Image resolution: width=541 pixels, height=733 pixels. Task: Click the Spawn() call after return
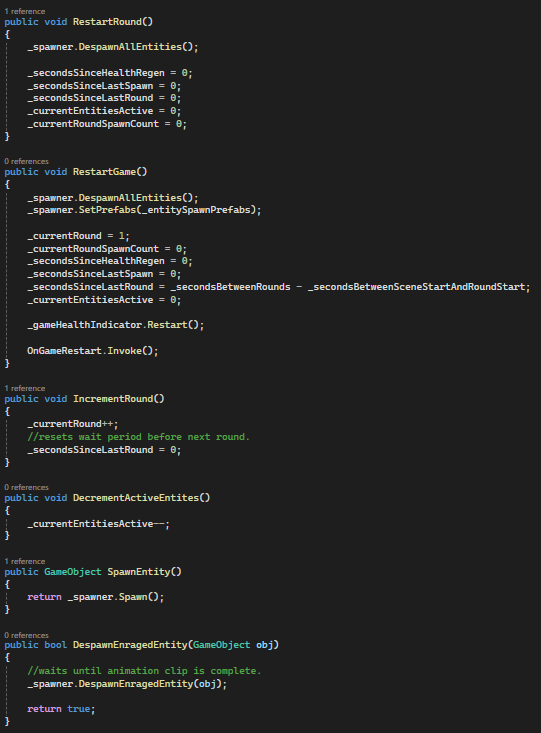pyautogui.click(x=139, y=597)
